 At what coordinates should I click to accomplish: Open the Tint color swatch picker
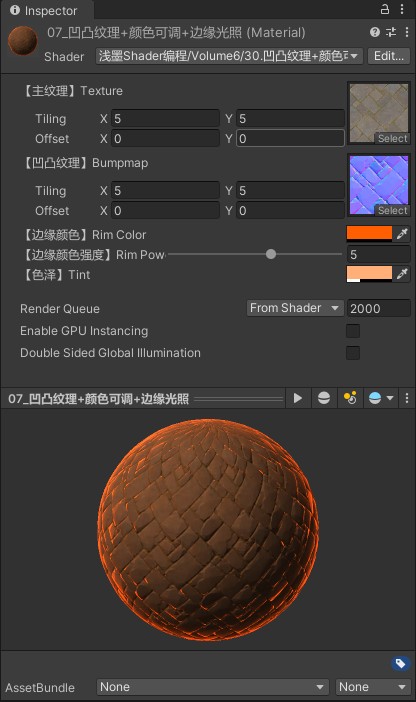(369, 274)
